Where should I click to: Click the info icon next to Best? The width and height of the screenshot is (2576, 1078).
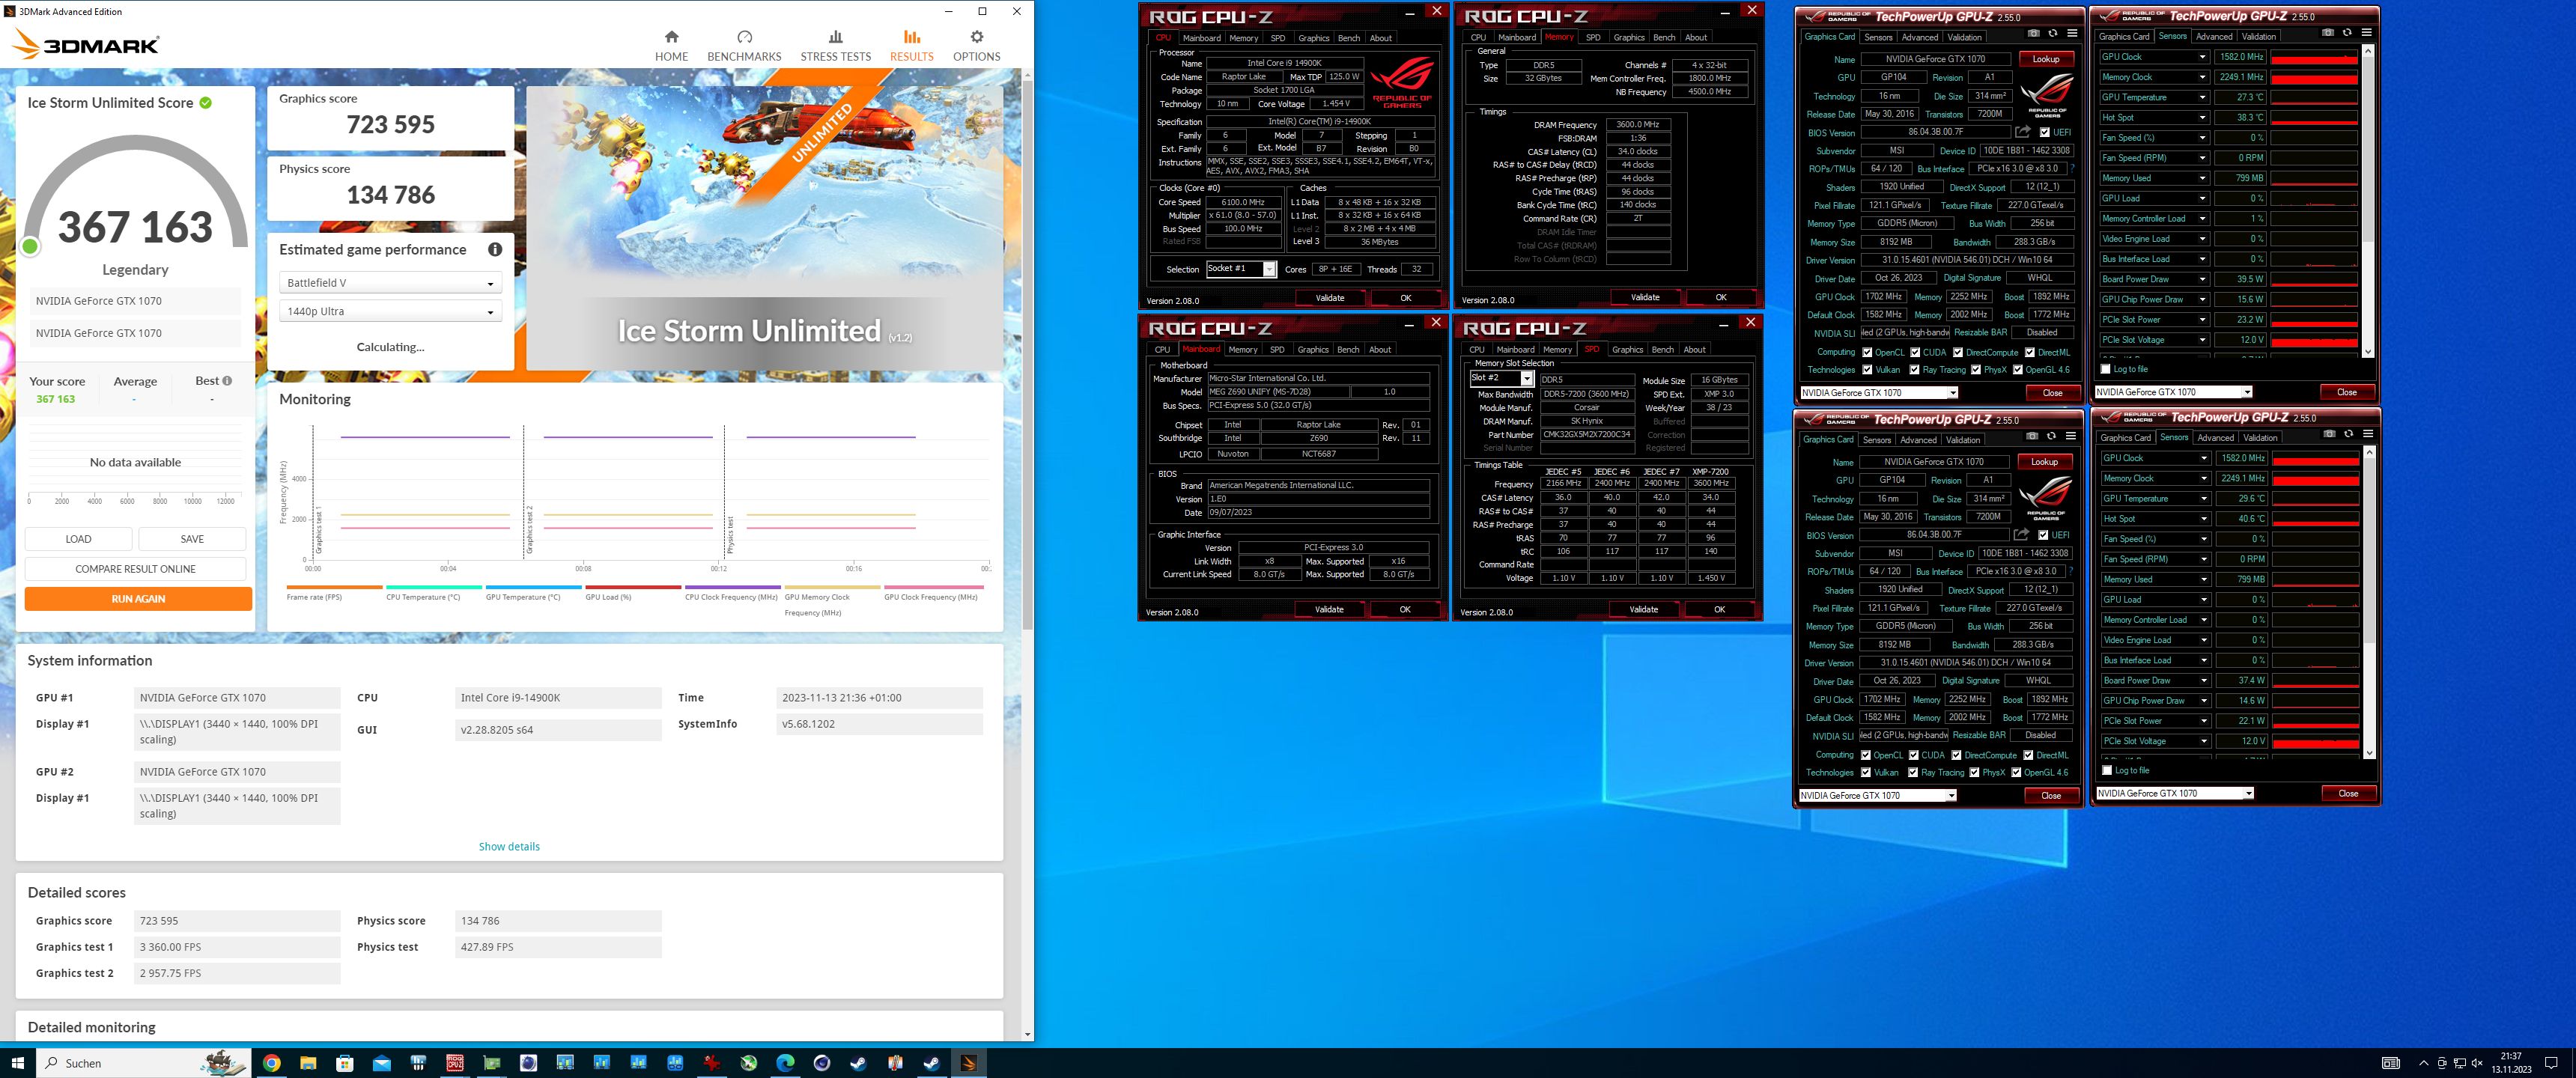coord(228,381)
